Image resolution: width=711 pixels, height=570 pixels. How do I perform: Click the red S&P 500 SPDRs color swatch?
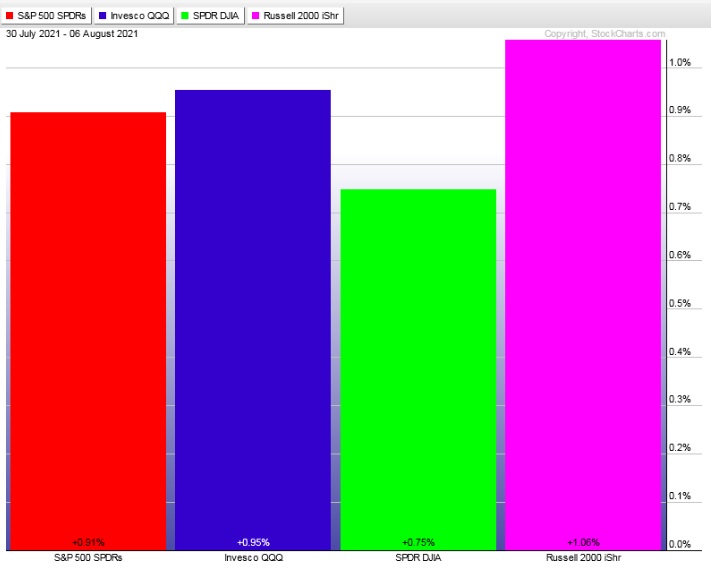point(10,16)
